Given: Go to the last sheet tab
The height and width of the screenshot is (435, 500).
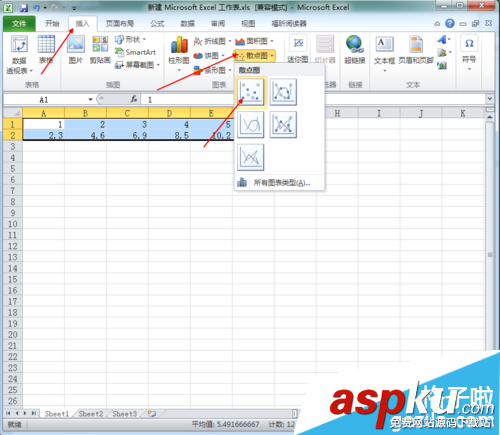Looking at the screenshot, I should click(34, 413).
